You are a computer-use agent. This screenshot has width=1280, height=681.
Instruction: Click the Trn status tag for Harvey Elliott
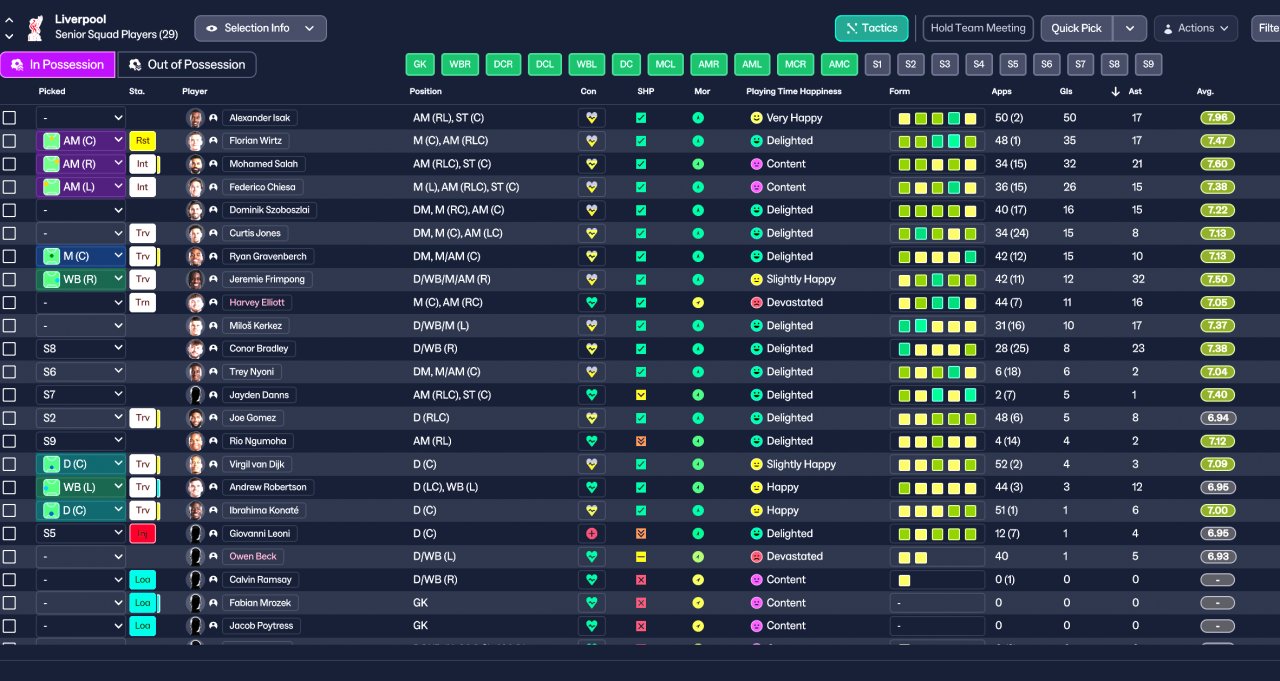click(x=143, y=302)
